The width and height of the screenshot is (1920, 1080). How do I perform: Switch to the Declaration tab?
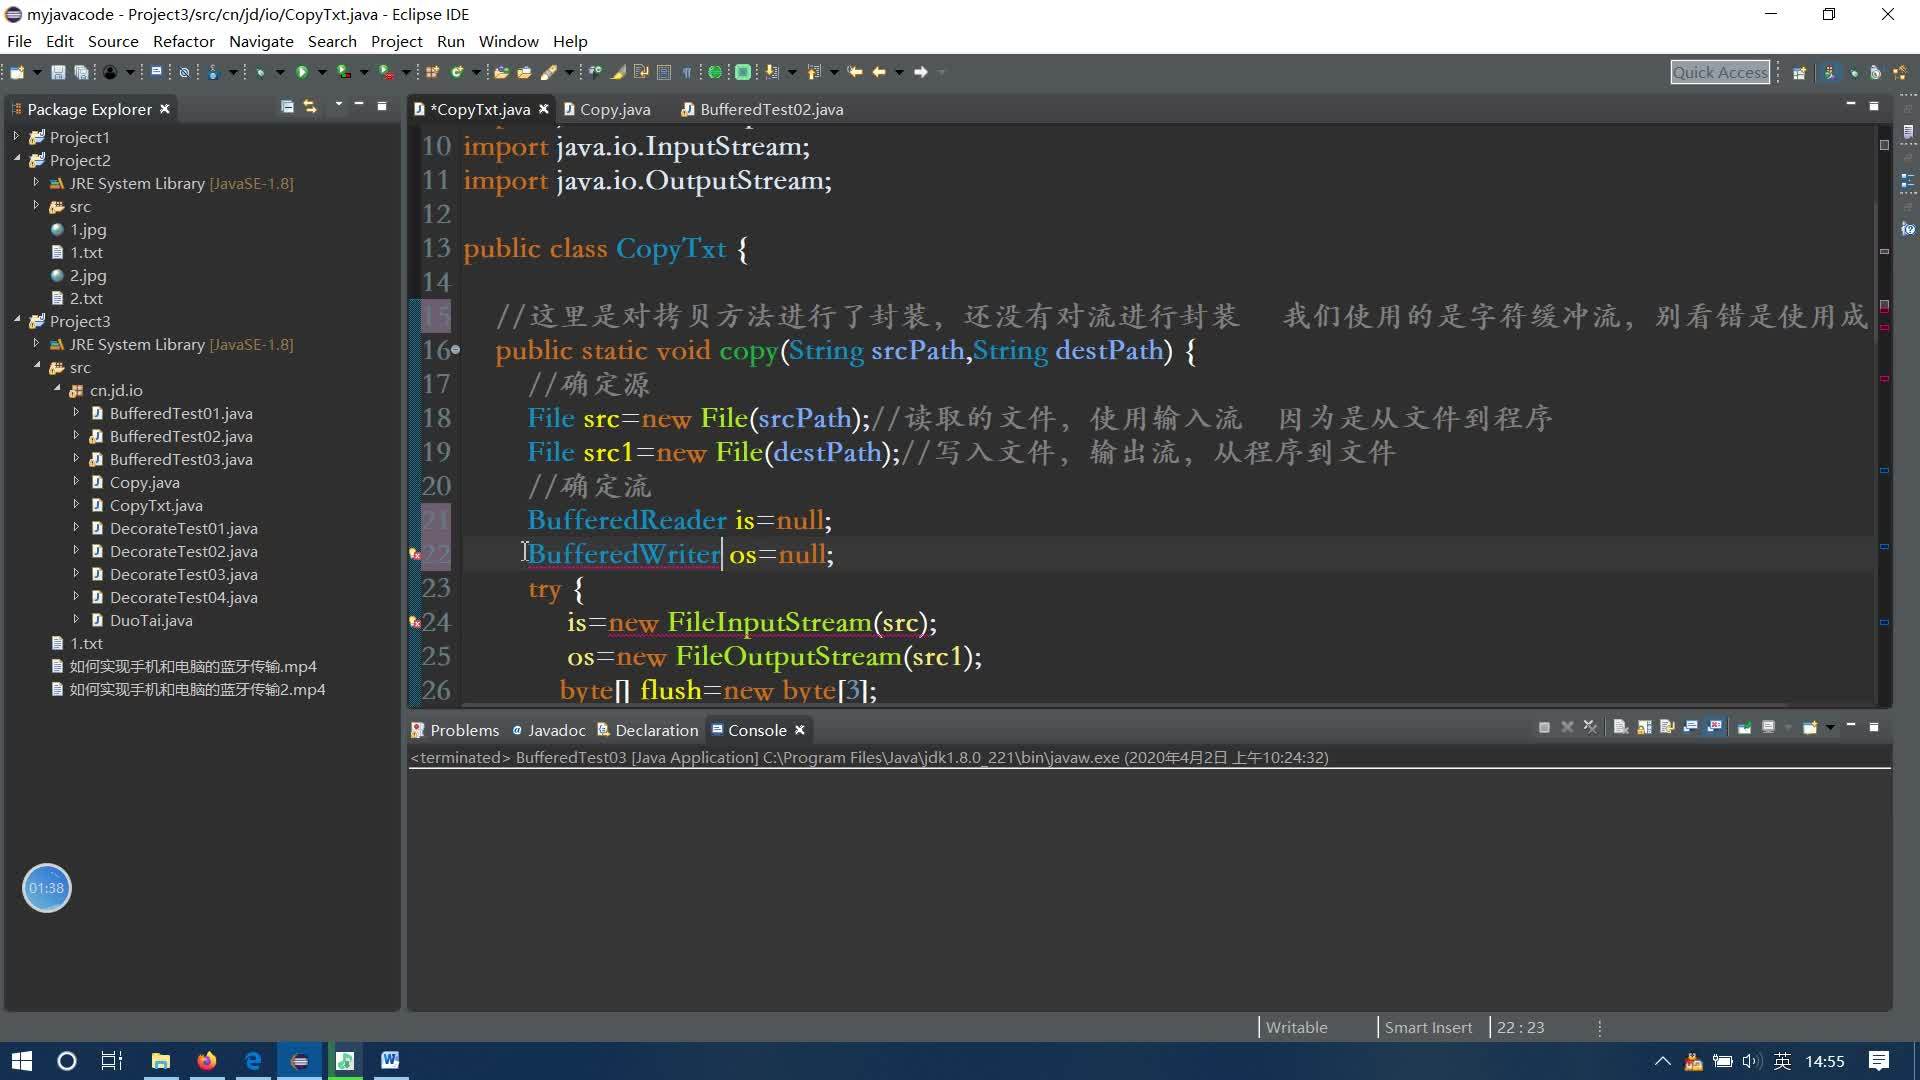tap(647, 730)
